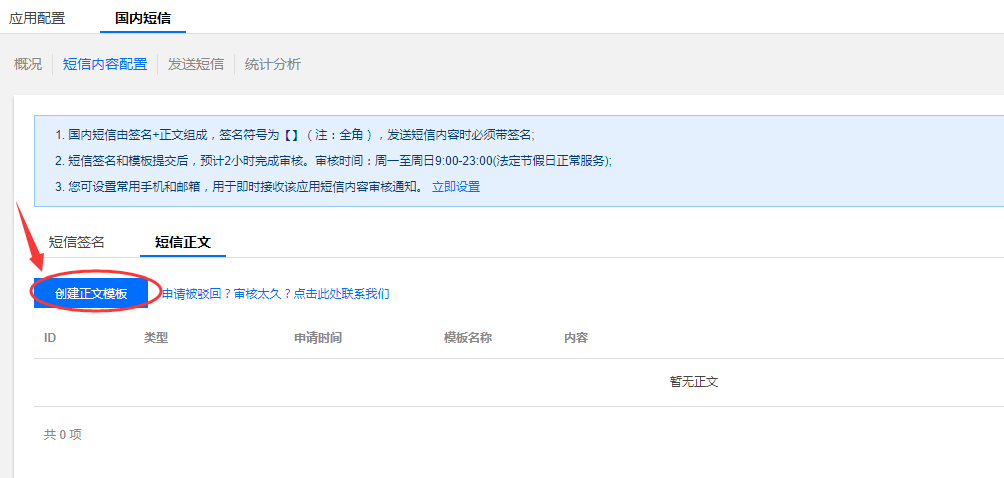Click the ID column header

click(50, 338)
